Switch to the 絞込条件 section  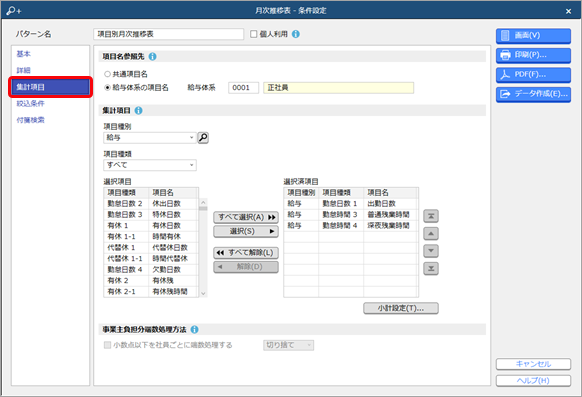[x=30, y=104]
